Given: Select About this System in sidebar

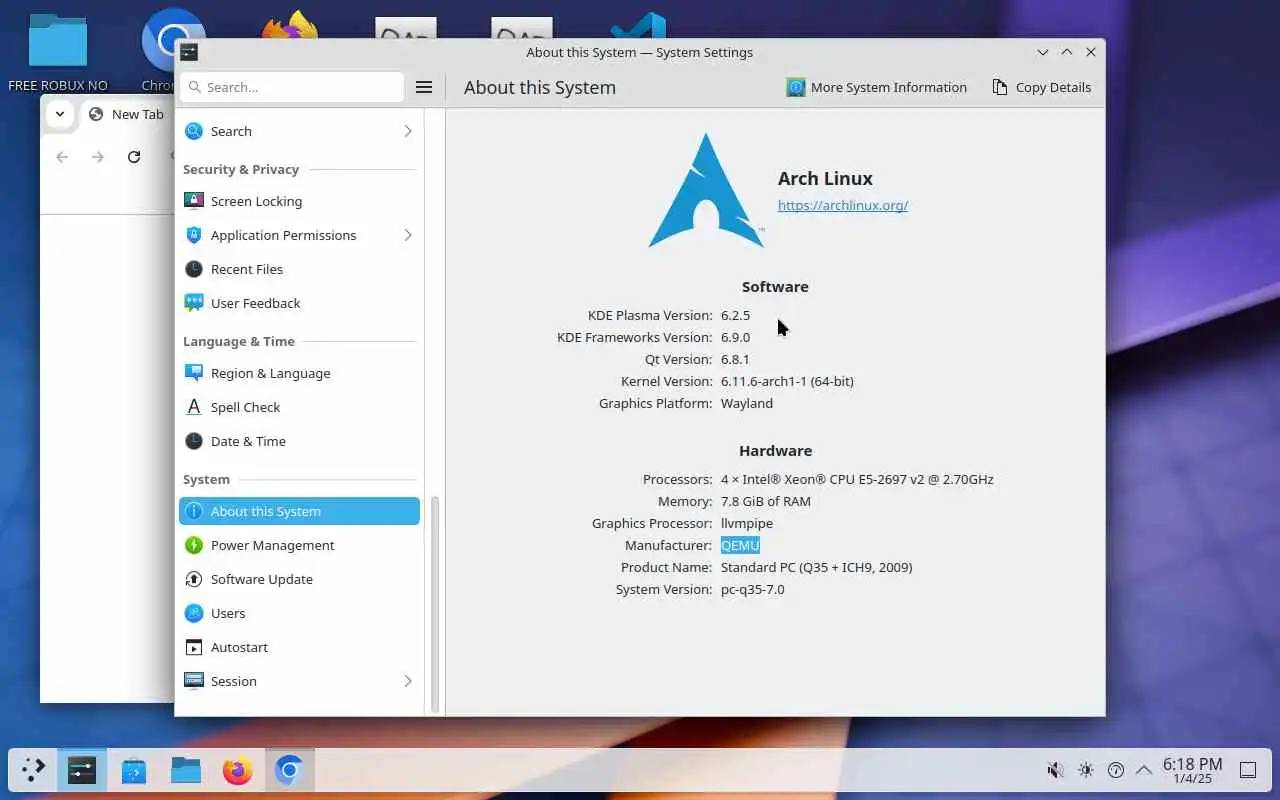Looking at the screenshot, I should tap(299, 511).
